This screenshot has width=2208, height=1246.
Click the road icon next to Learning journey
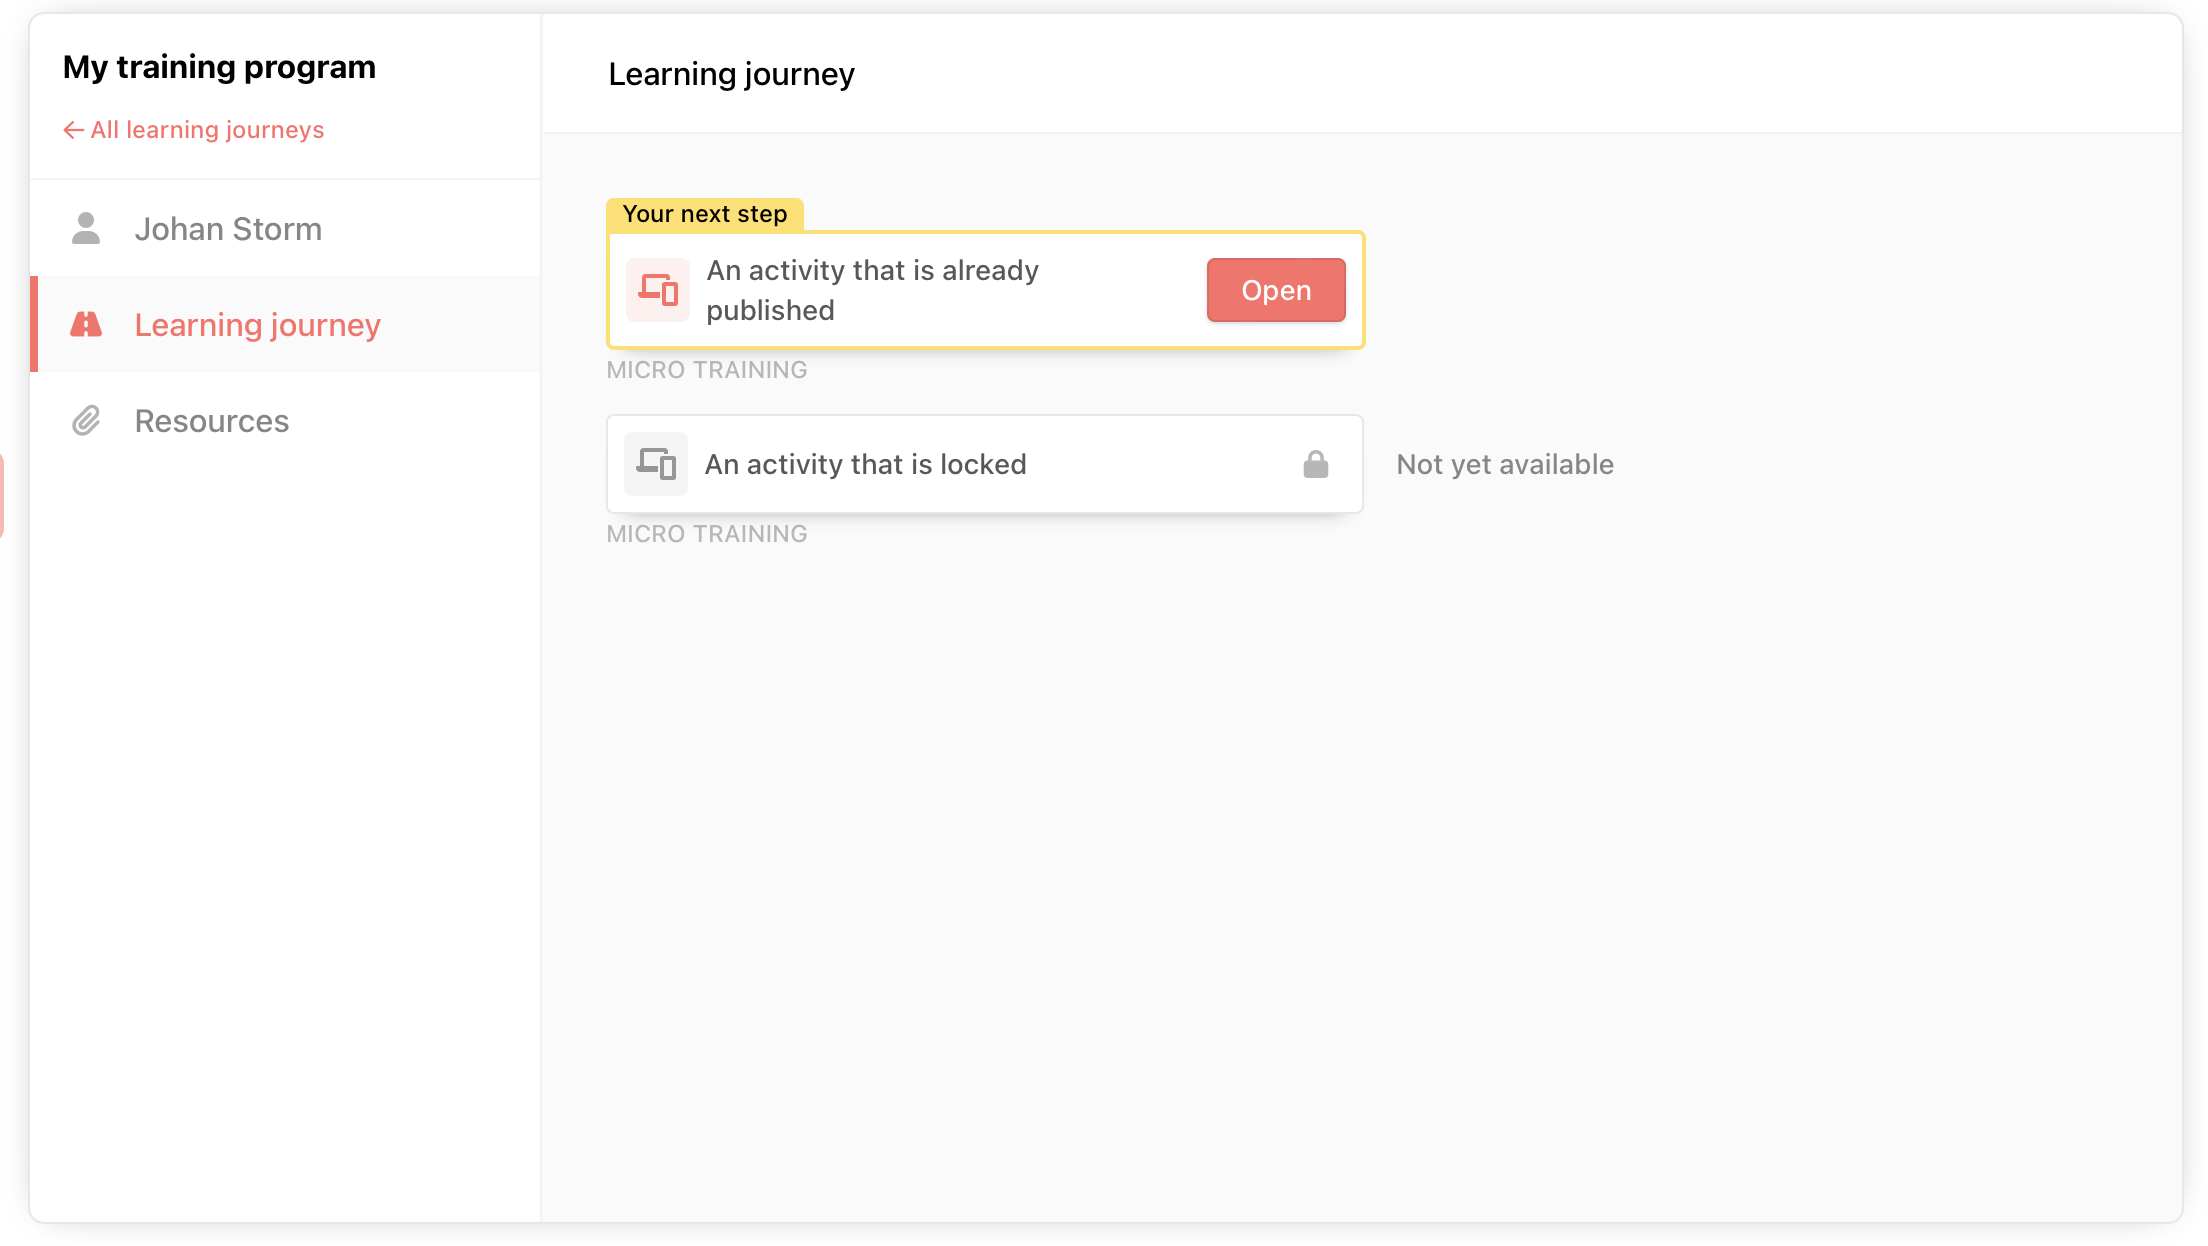tap(86, 324)
